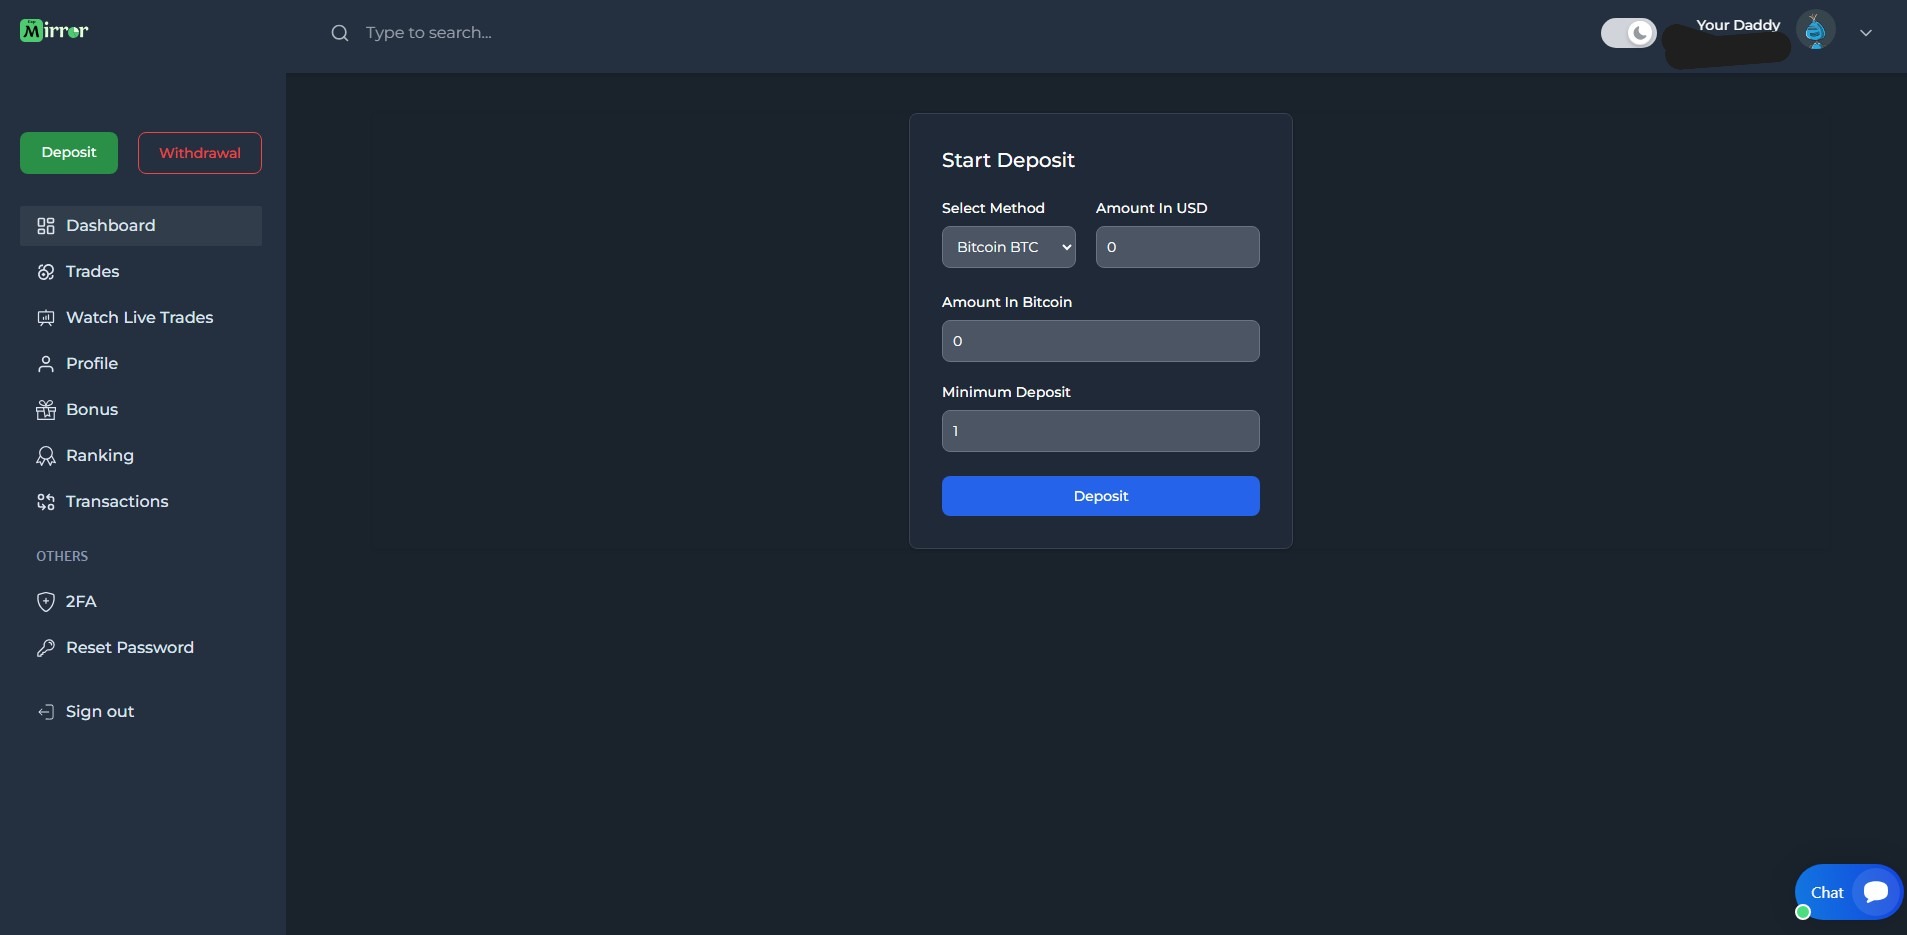Expand the user account chevron menu
The height and width of the screenshot is (935, 1907).
(x=1865, y=33)
